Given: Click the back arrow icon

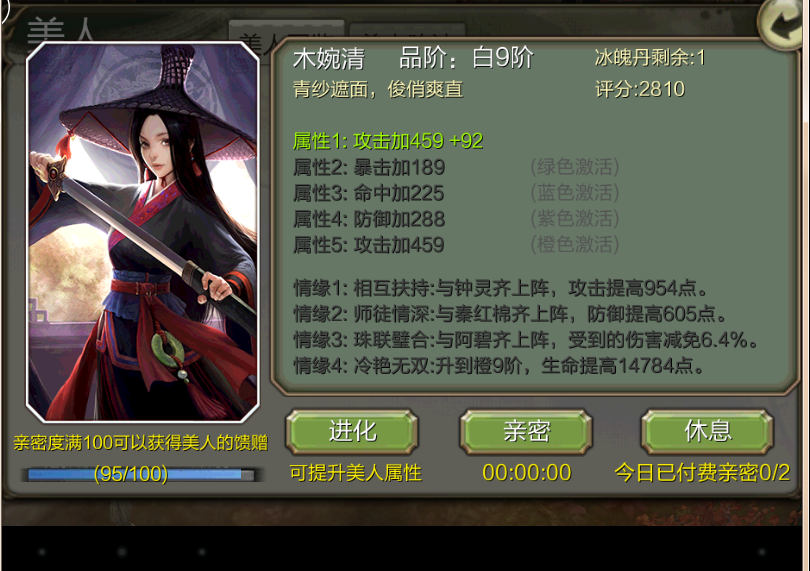Looking at the screenshot, I should (x=781, y=23).
